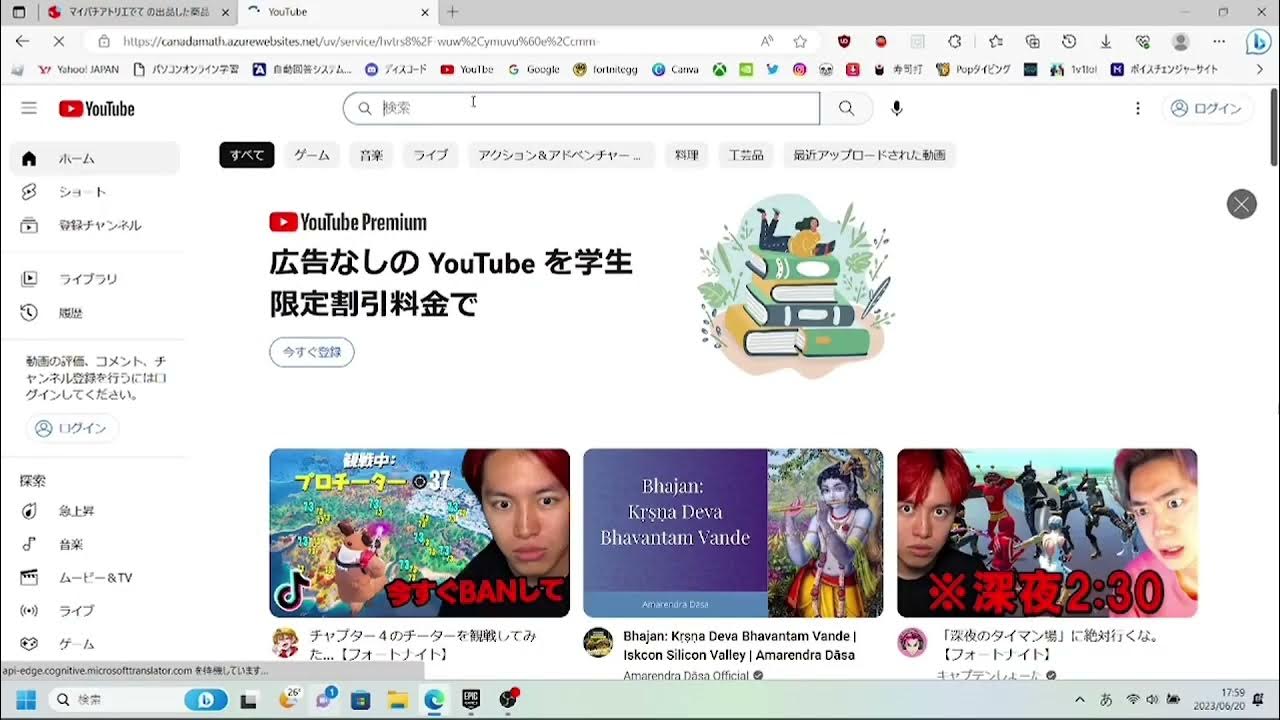This screenshot has height=720, width=1280.
Task: Open the 深夜2:30 video thumbnail
Action: pos(1047,533)
